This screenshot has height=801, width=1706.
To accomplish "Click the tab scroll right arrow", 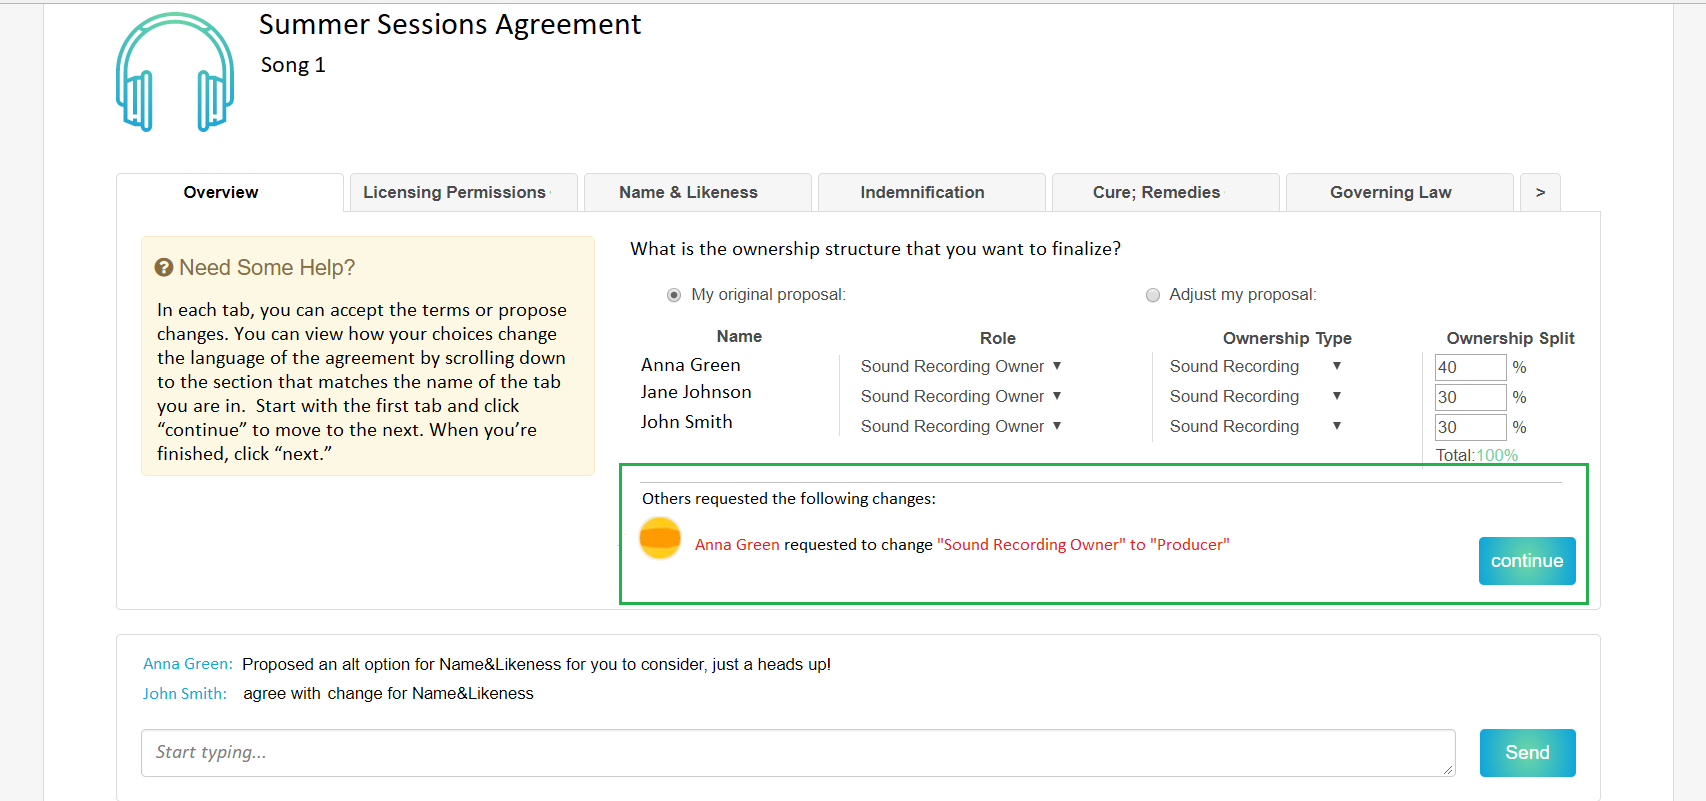I will [1540, 192].
